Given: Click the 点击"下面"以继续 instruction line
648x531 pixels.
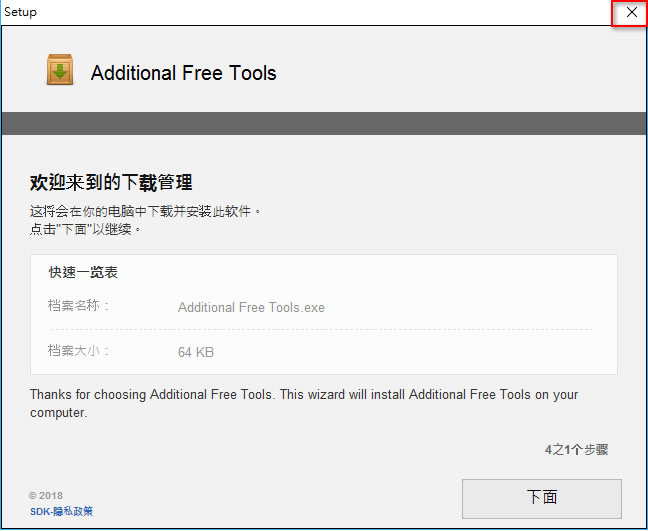Looking at the screenshot, I should coord(85,229).
